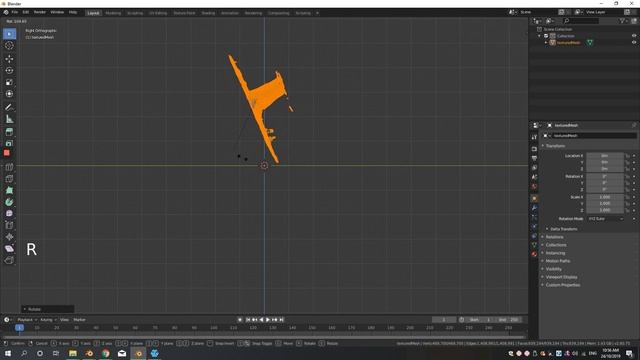Toggle lock on Scale X

click(x=627, y=197)
